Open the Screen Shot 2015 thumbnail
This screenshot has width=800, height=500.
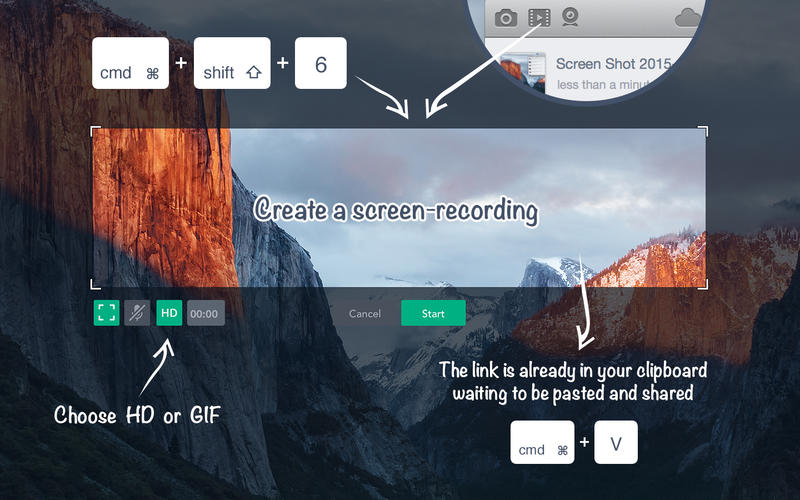point(529,72)
